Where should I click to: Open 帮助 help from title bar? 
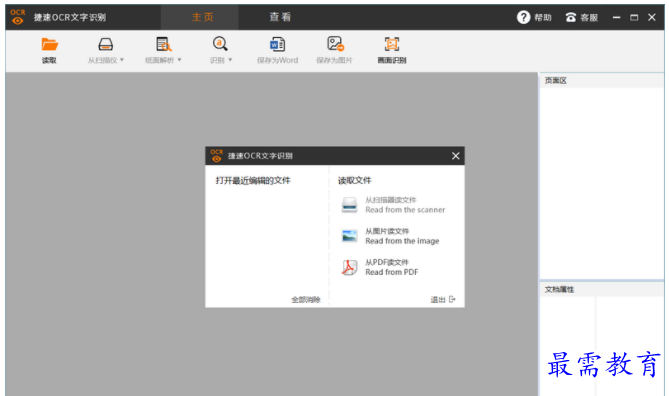(x=534, y=17)
